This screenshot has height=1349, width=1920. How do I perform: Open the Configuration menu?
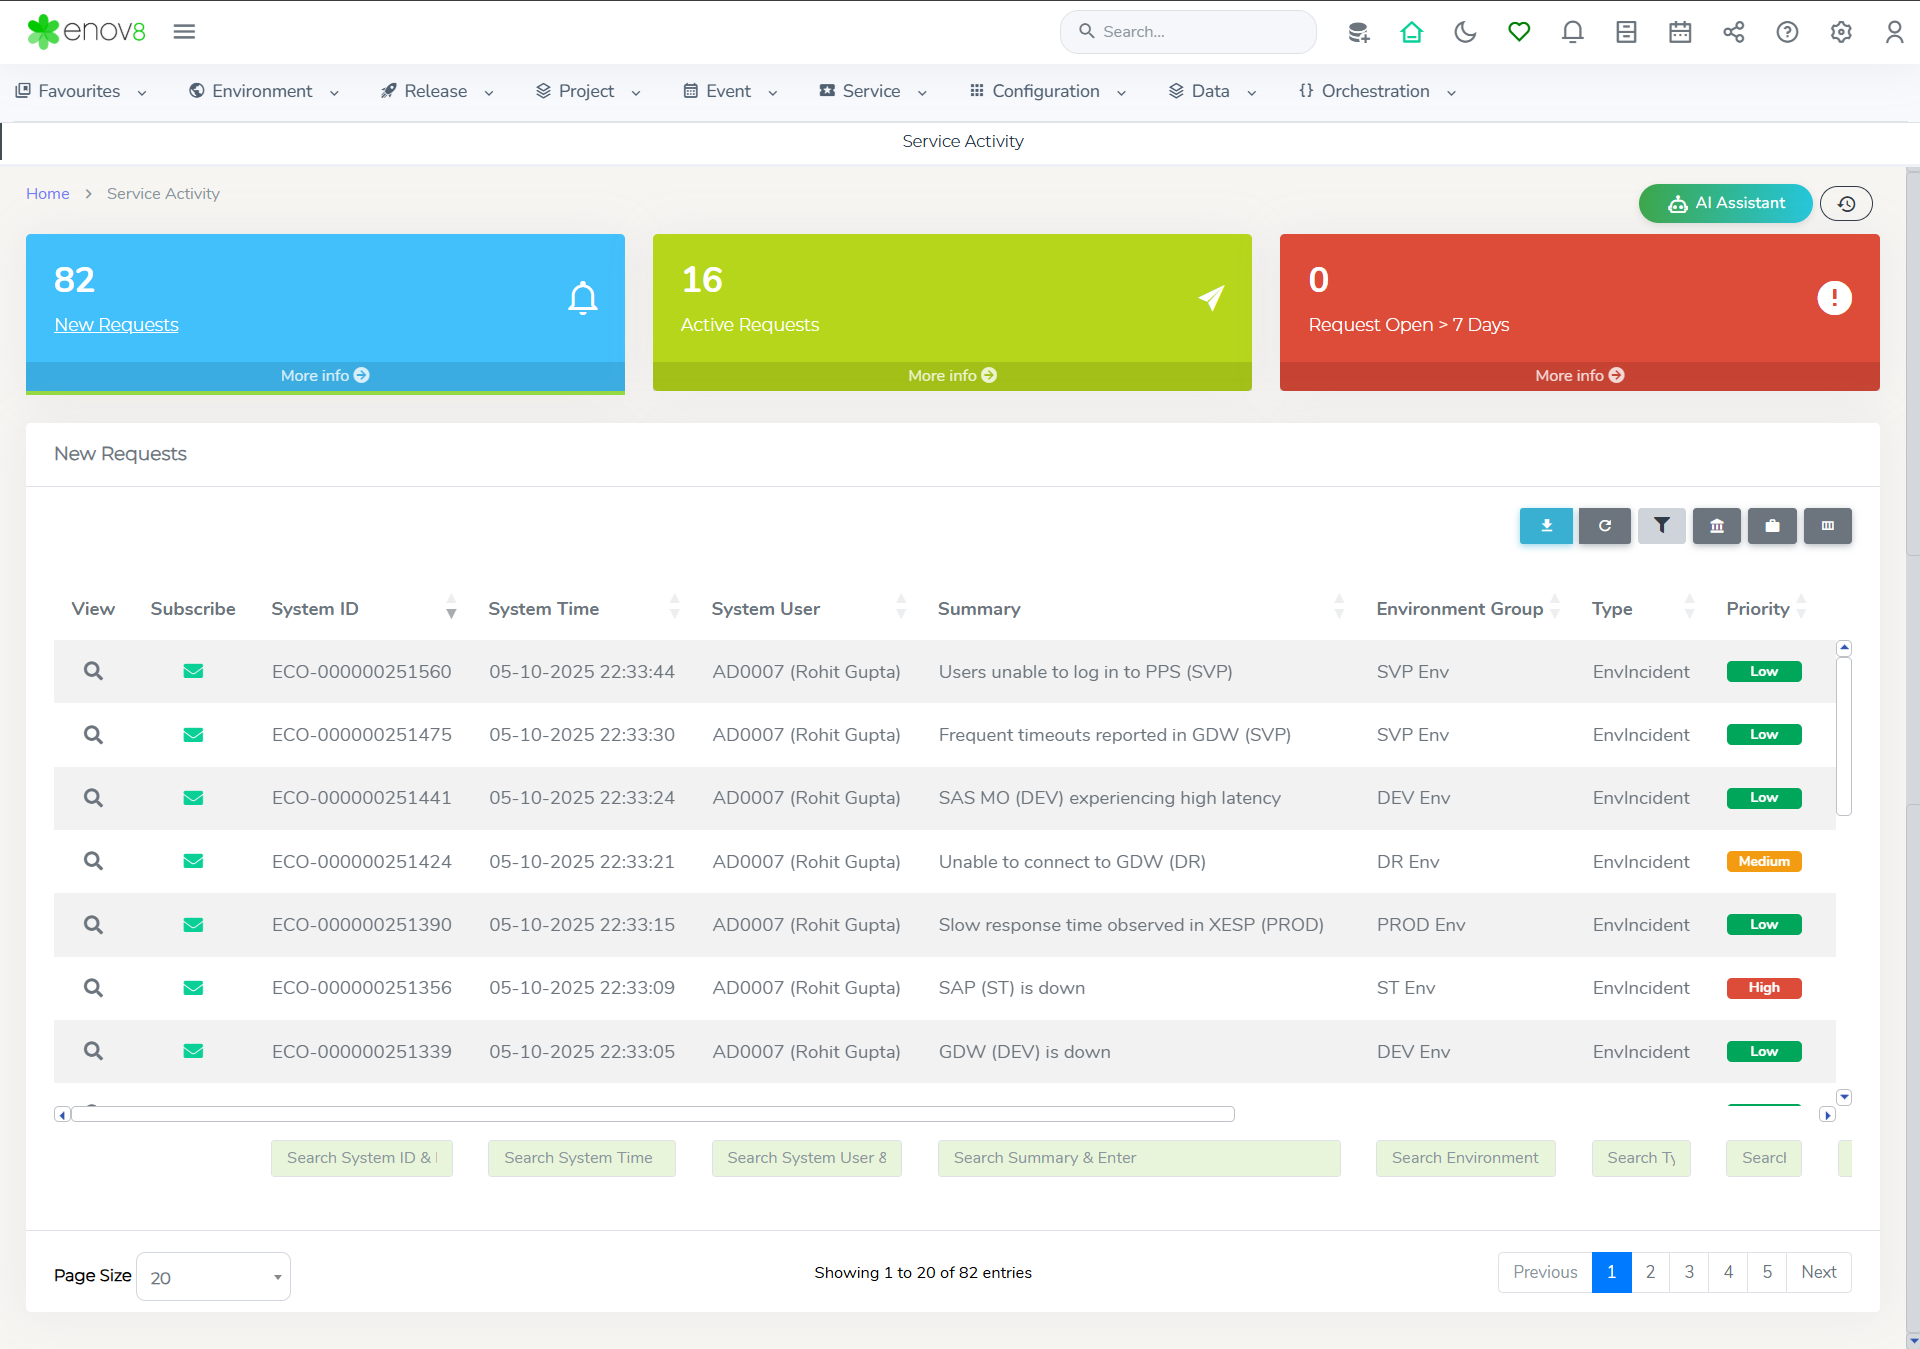point(1047,91)
